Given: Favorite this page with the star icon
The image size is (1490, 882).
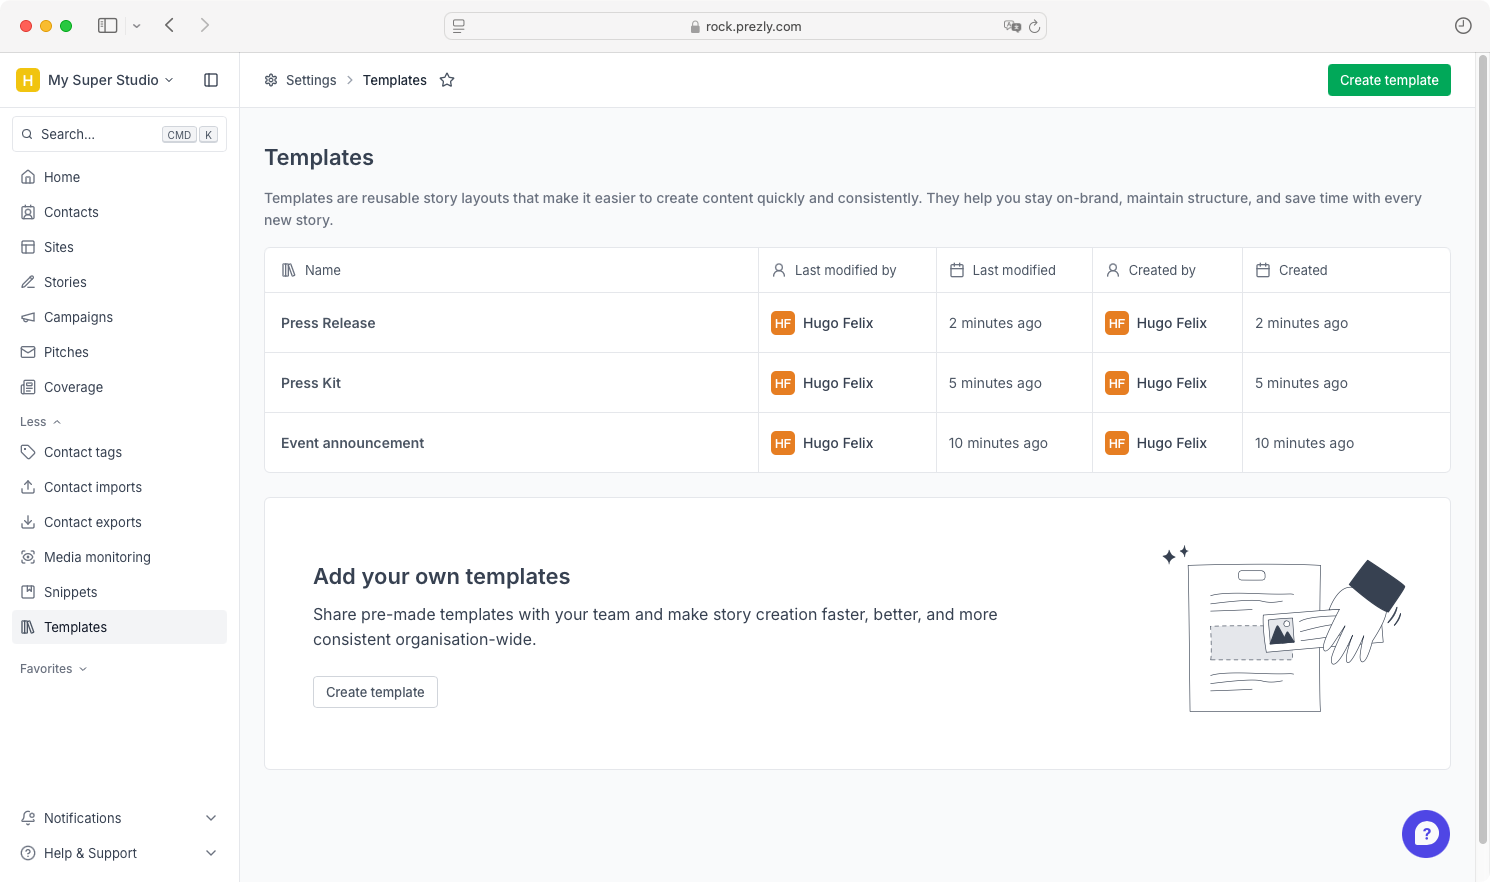Looking at the screenshot, I should point(447,80).
